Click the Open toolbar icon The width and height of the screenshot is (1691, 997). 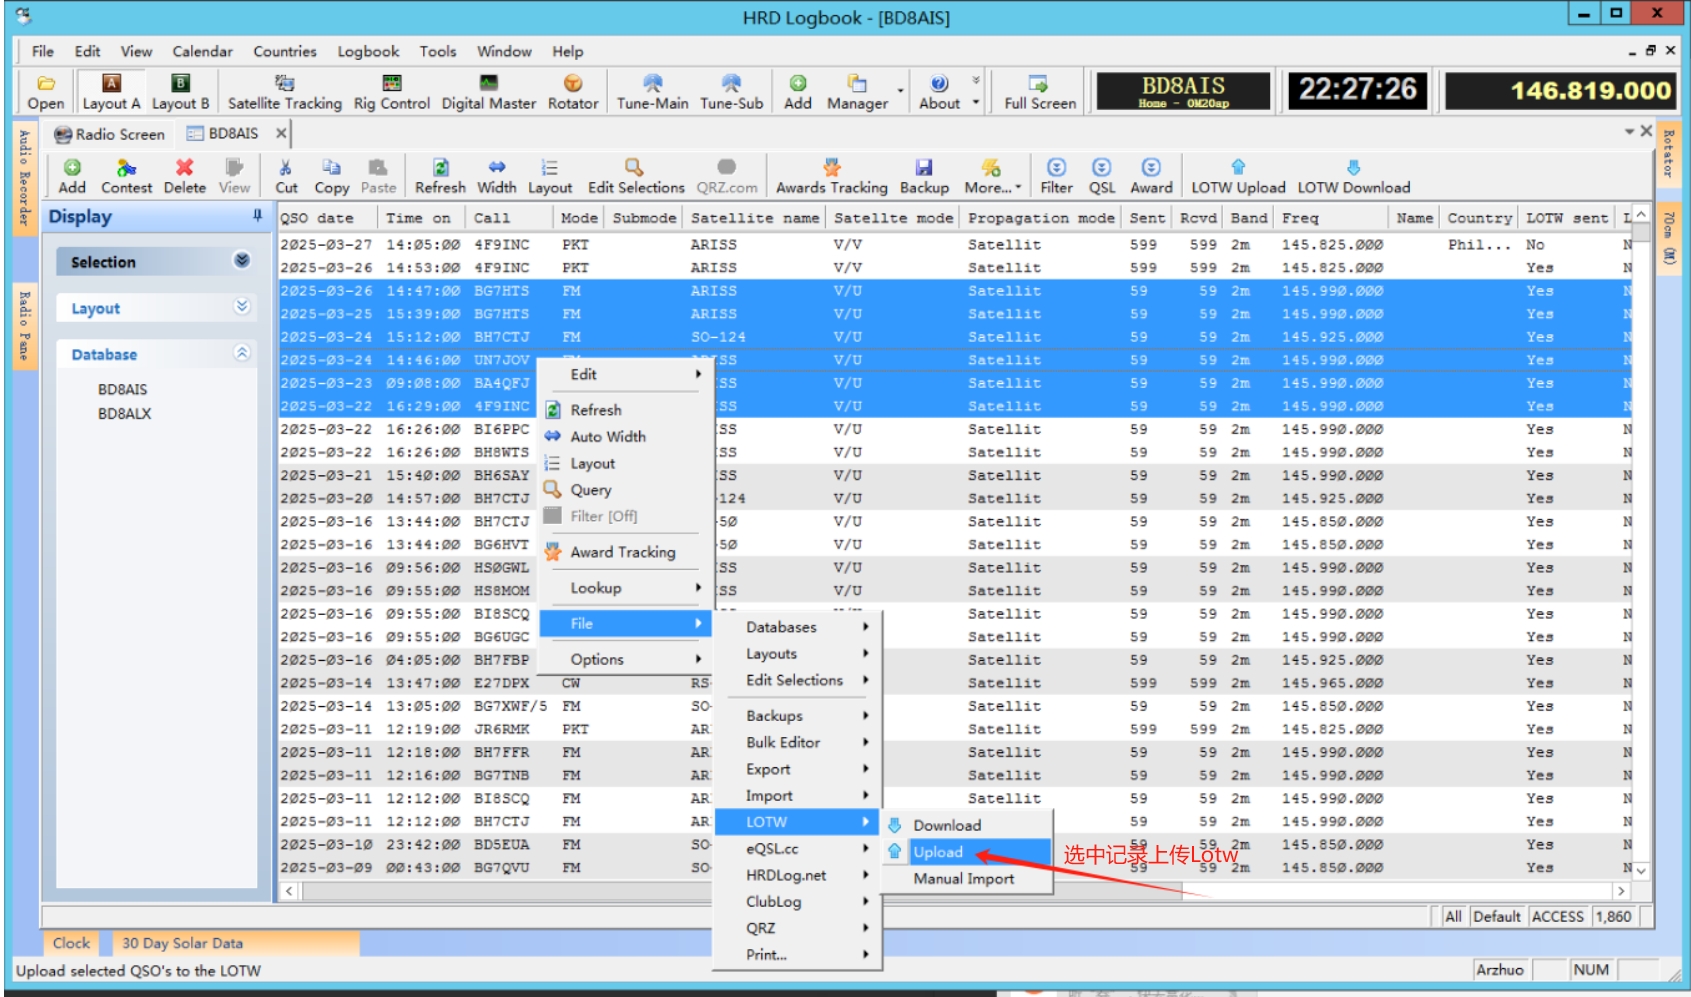point(45,92)
